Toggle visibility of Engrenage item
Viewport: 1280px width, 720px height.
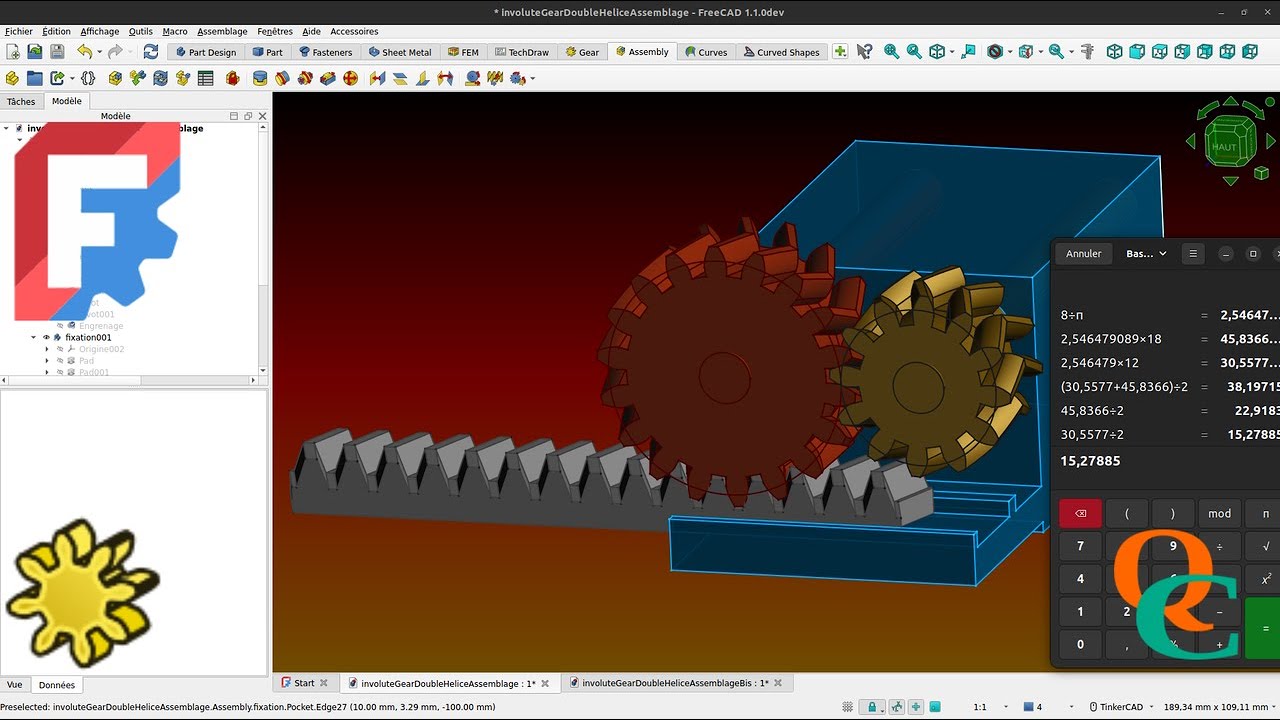tap(60, 326)
